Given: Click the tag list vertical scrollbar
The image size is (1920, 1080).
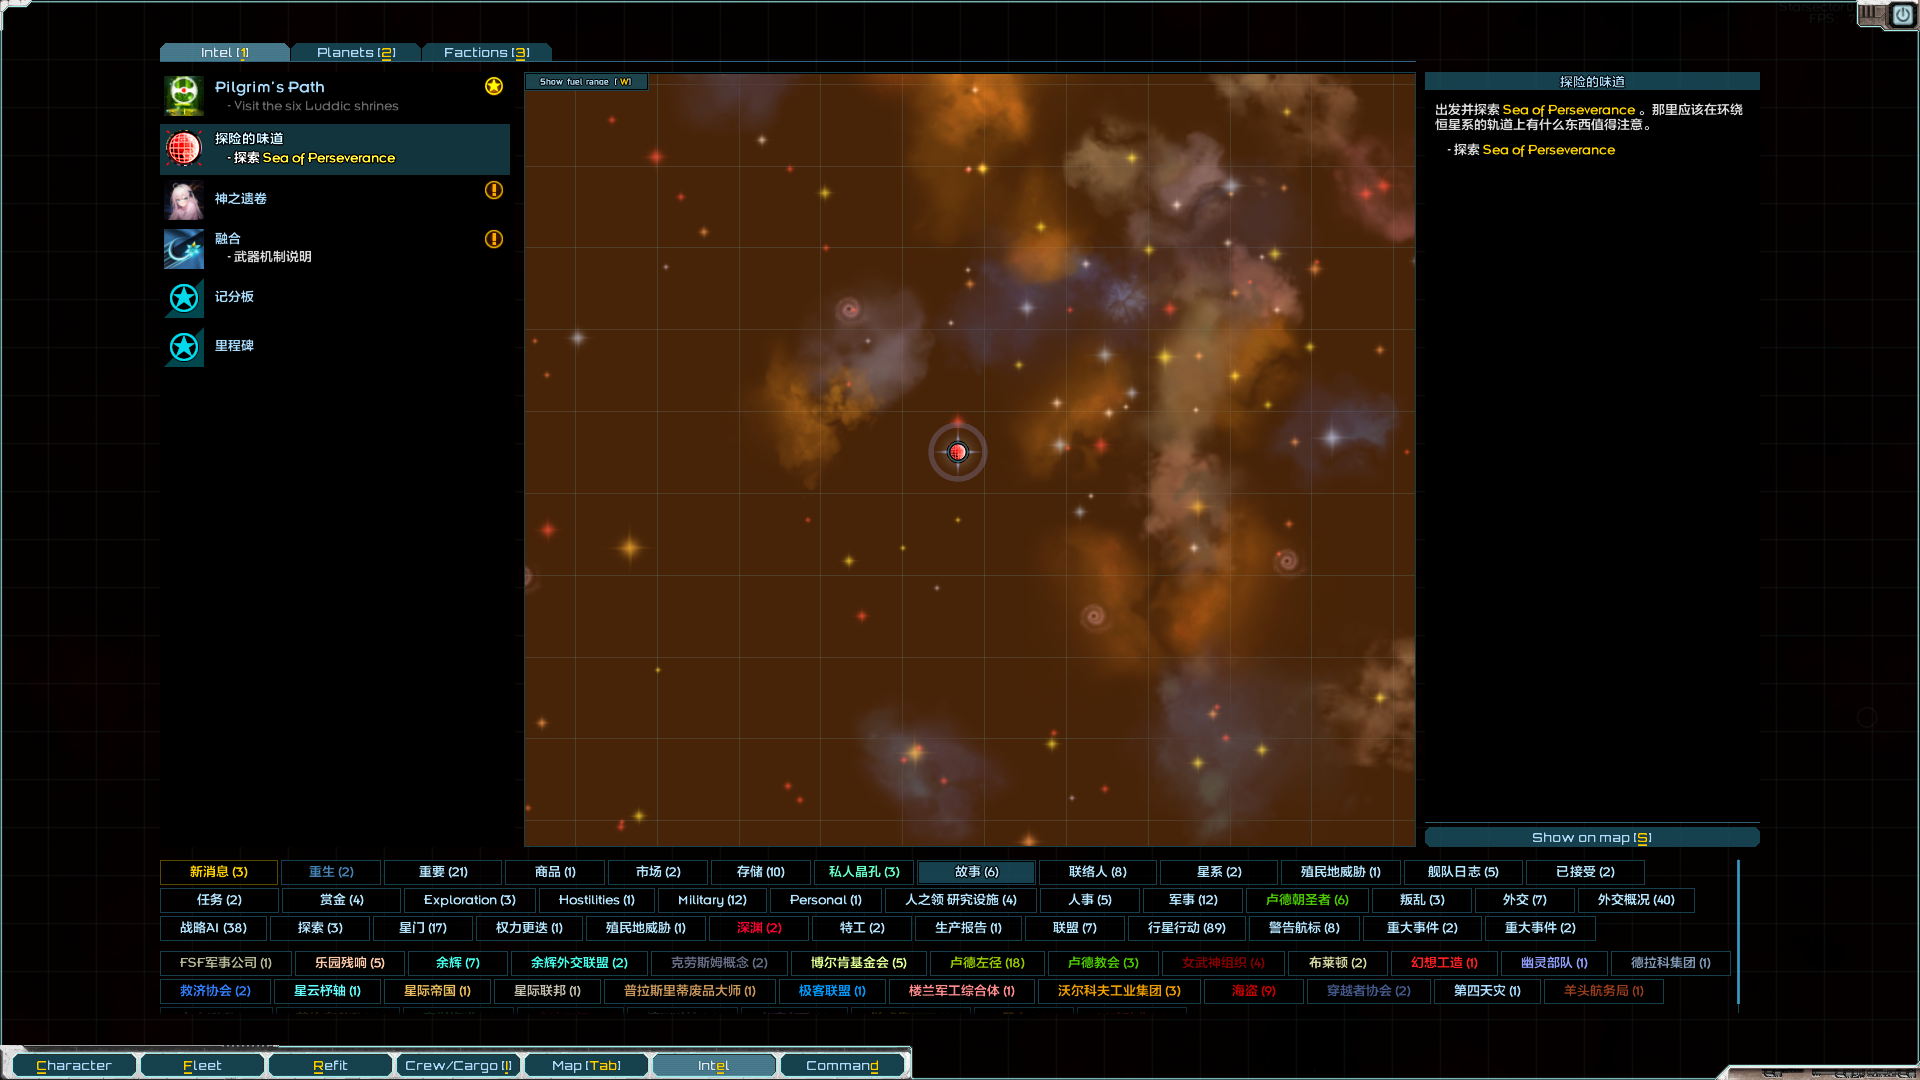Looking at the screenshot, I should pos(1738,930).
